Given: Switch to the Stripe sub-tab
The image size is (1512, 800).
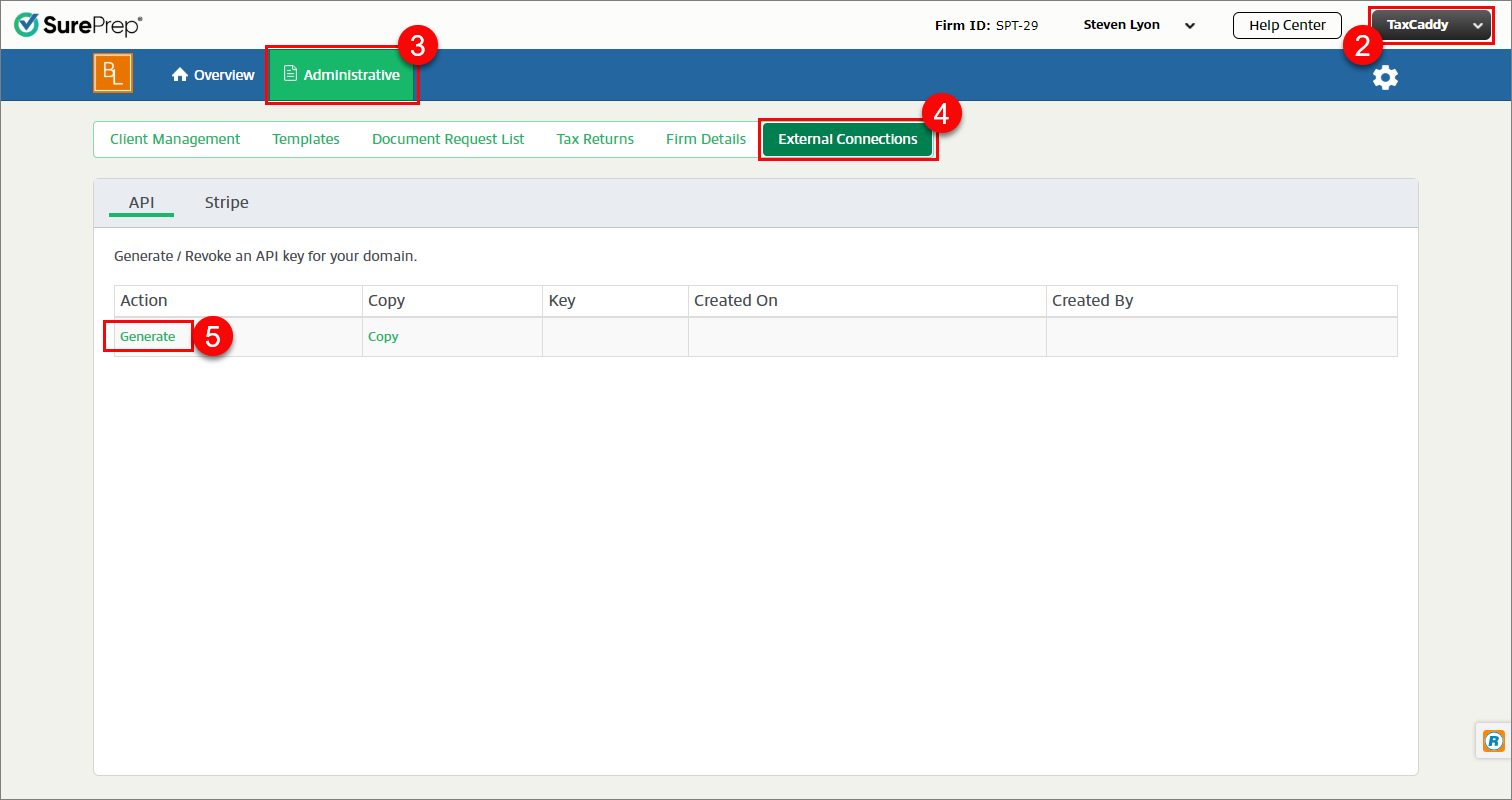Looking at the screenshot, I should pos(227,202).
